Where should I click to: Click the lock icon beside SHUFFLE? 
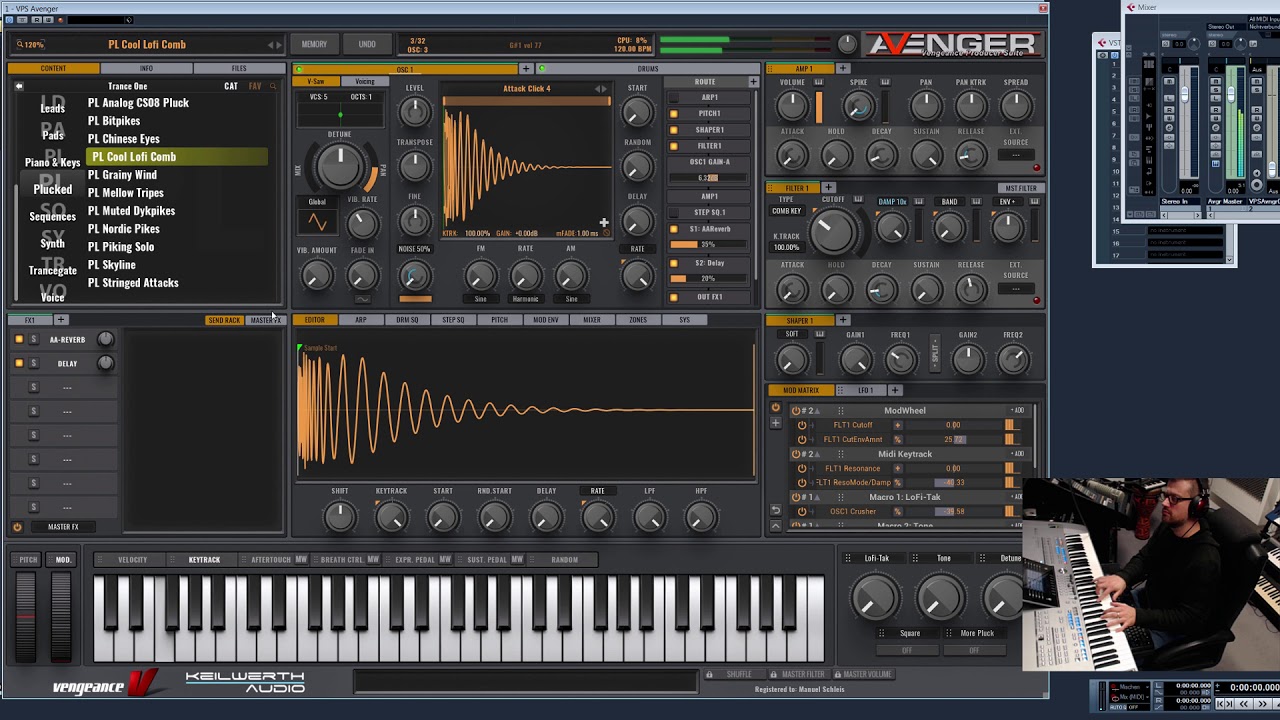709,674
